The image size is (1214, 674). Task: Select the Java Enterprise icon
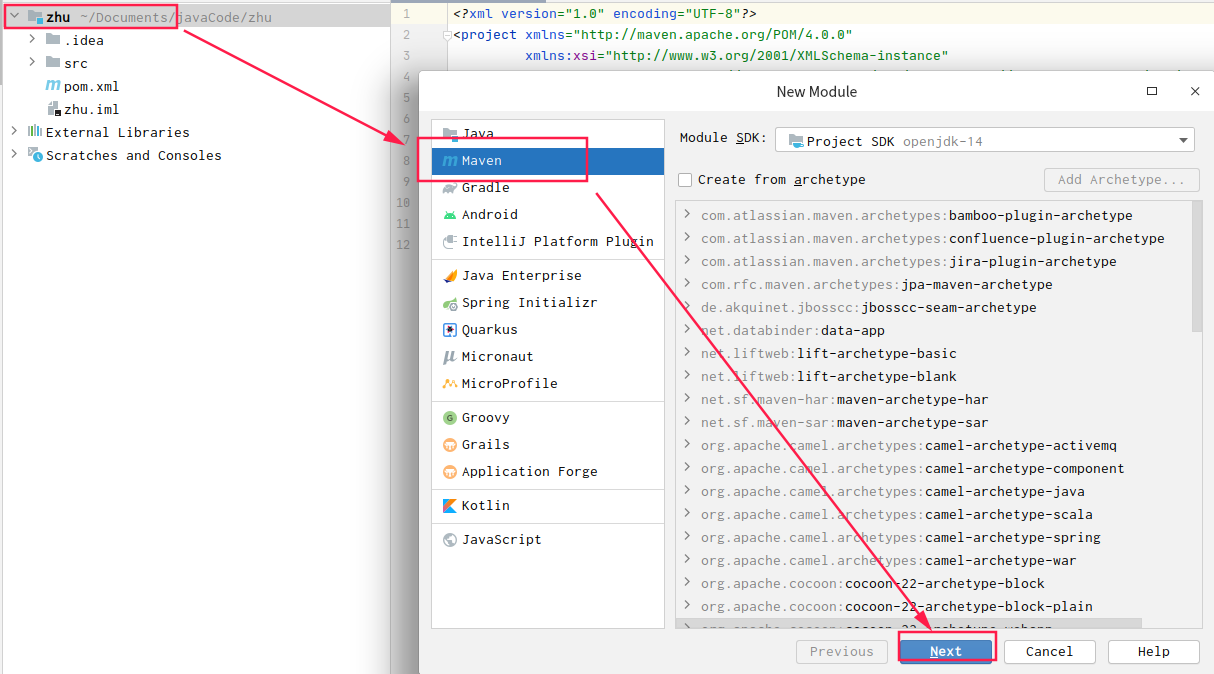(x=450, y=276)
